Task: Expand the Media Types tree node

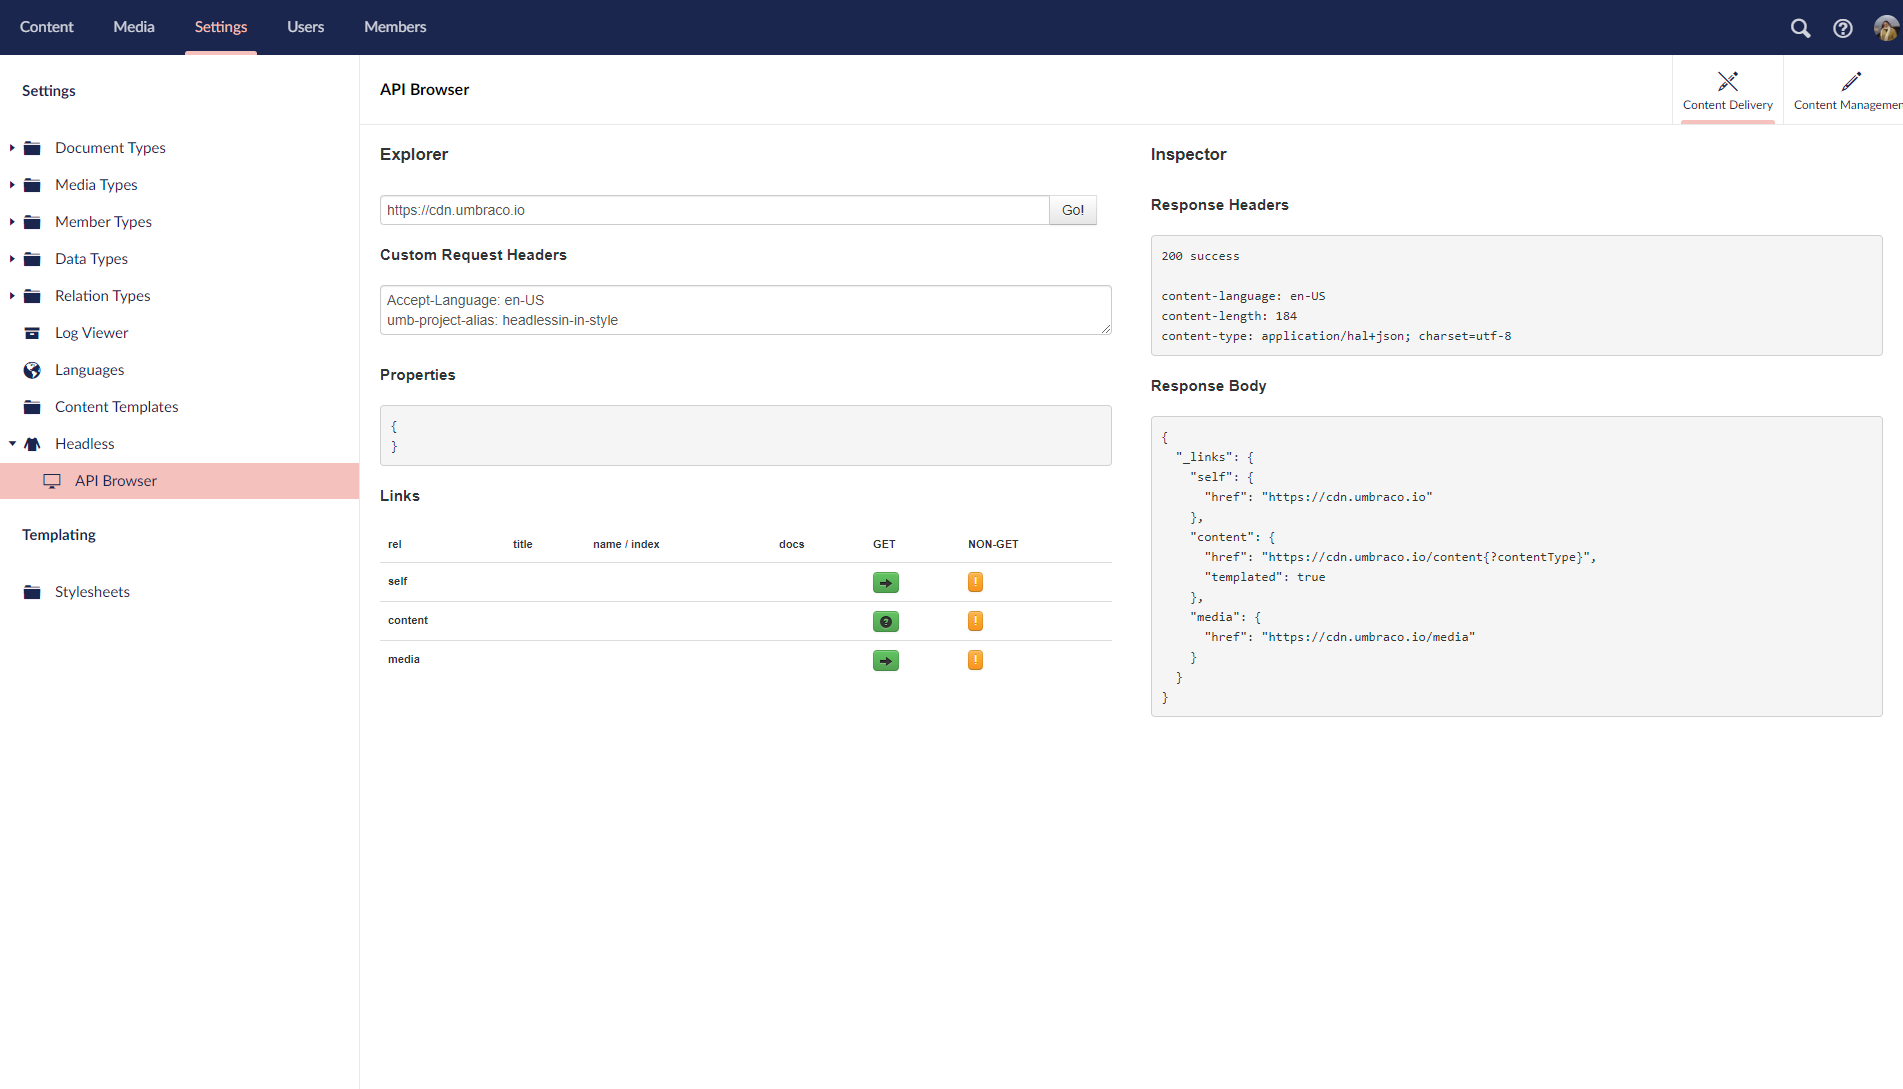Action: point(12,185)
